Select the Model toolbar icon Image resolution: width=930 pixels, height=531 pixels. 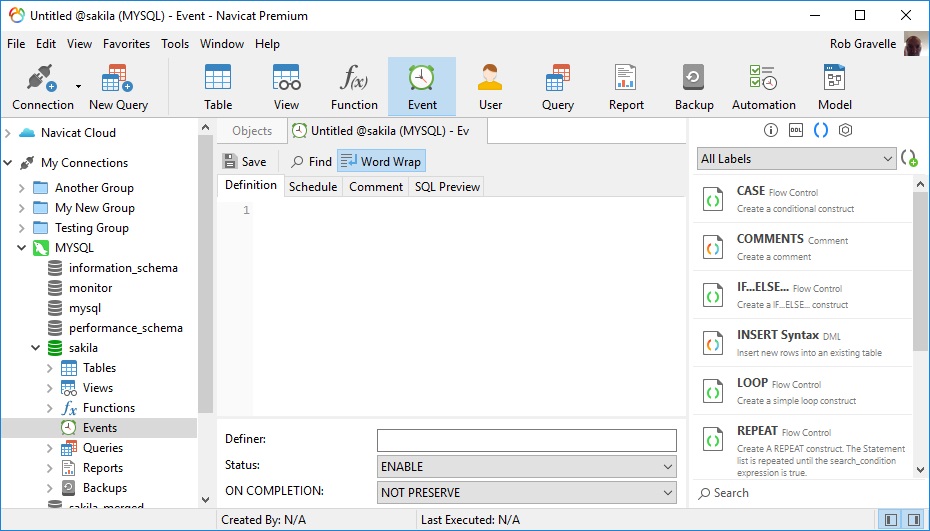[x=835, y=87]
